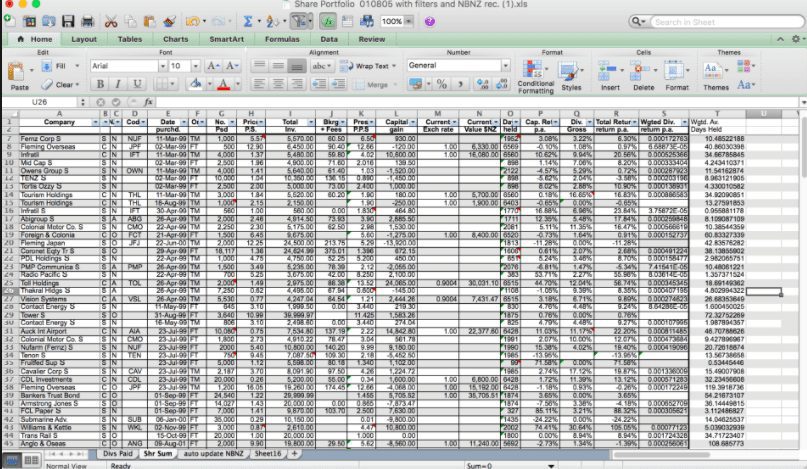Collapse the ribbon with the chevron

point(780,39)
